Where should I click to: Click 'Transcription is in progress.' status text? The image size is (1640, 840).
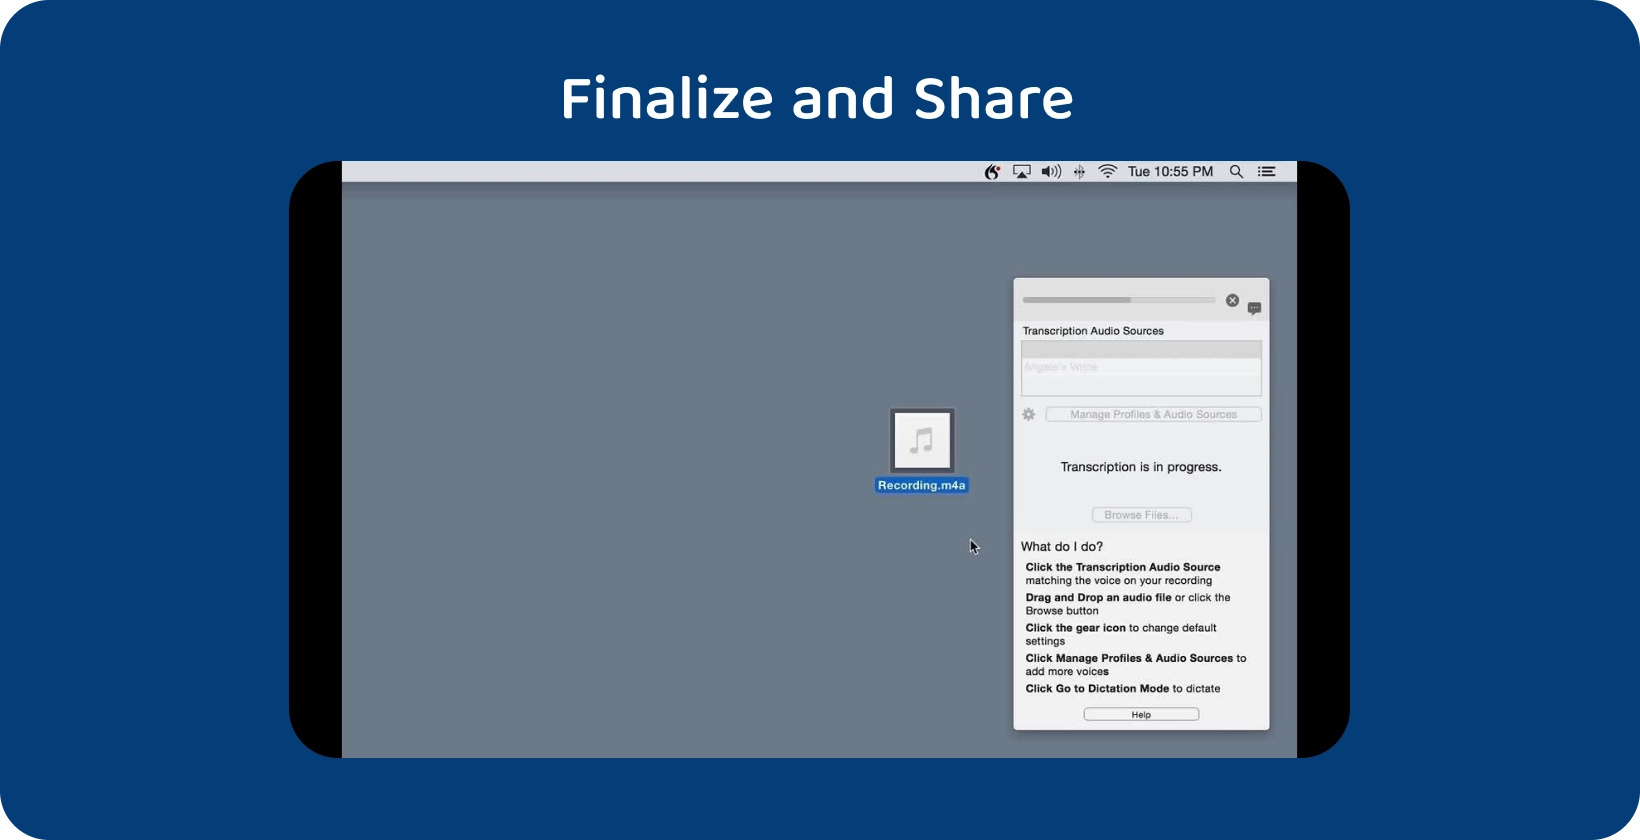1141,467
